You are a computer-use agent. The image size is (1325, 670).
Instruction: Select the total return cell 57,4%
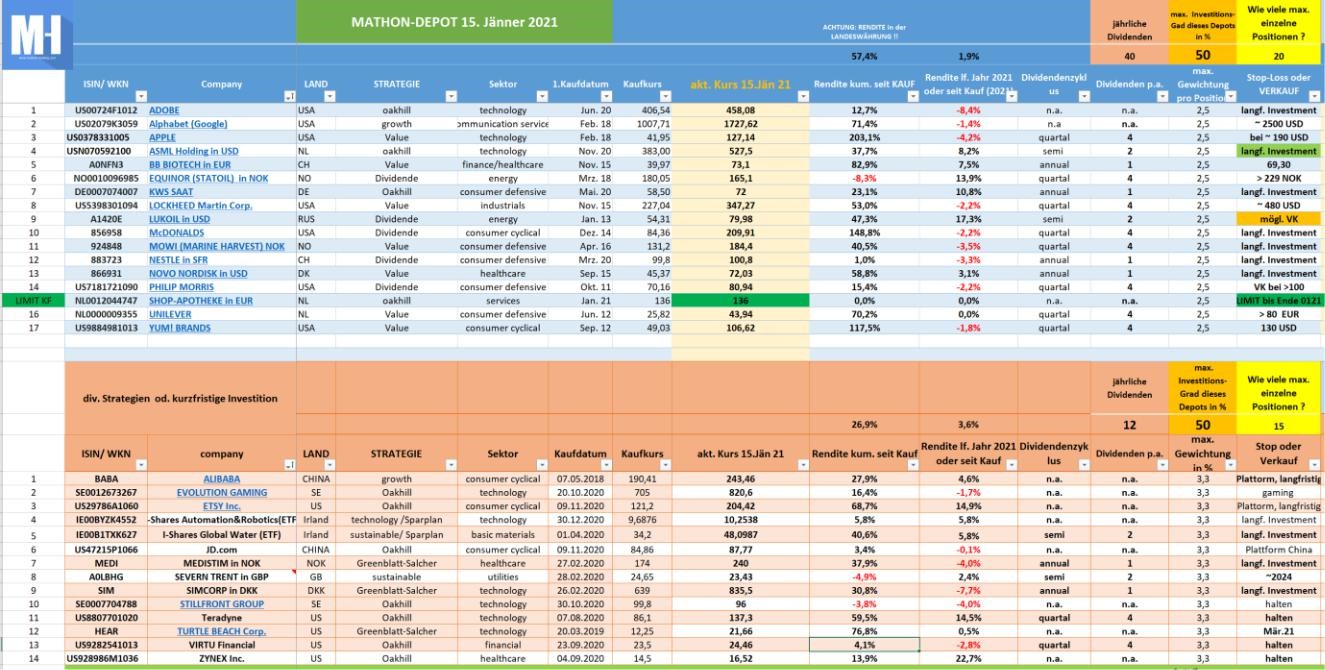[864, 57]
